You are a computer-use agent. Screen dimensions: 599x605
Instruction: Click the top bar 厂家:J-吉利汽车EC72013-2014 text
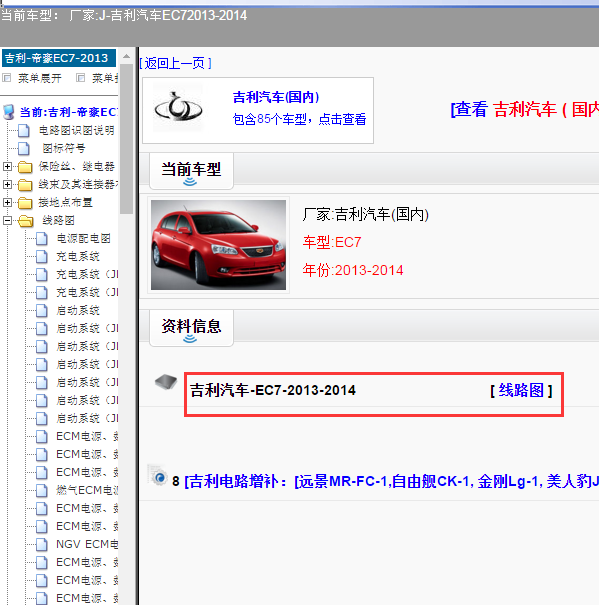[x=158, y=15]
